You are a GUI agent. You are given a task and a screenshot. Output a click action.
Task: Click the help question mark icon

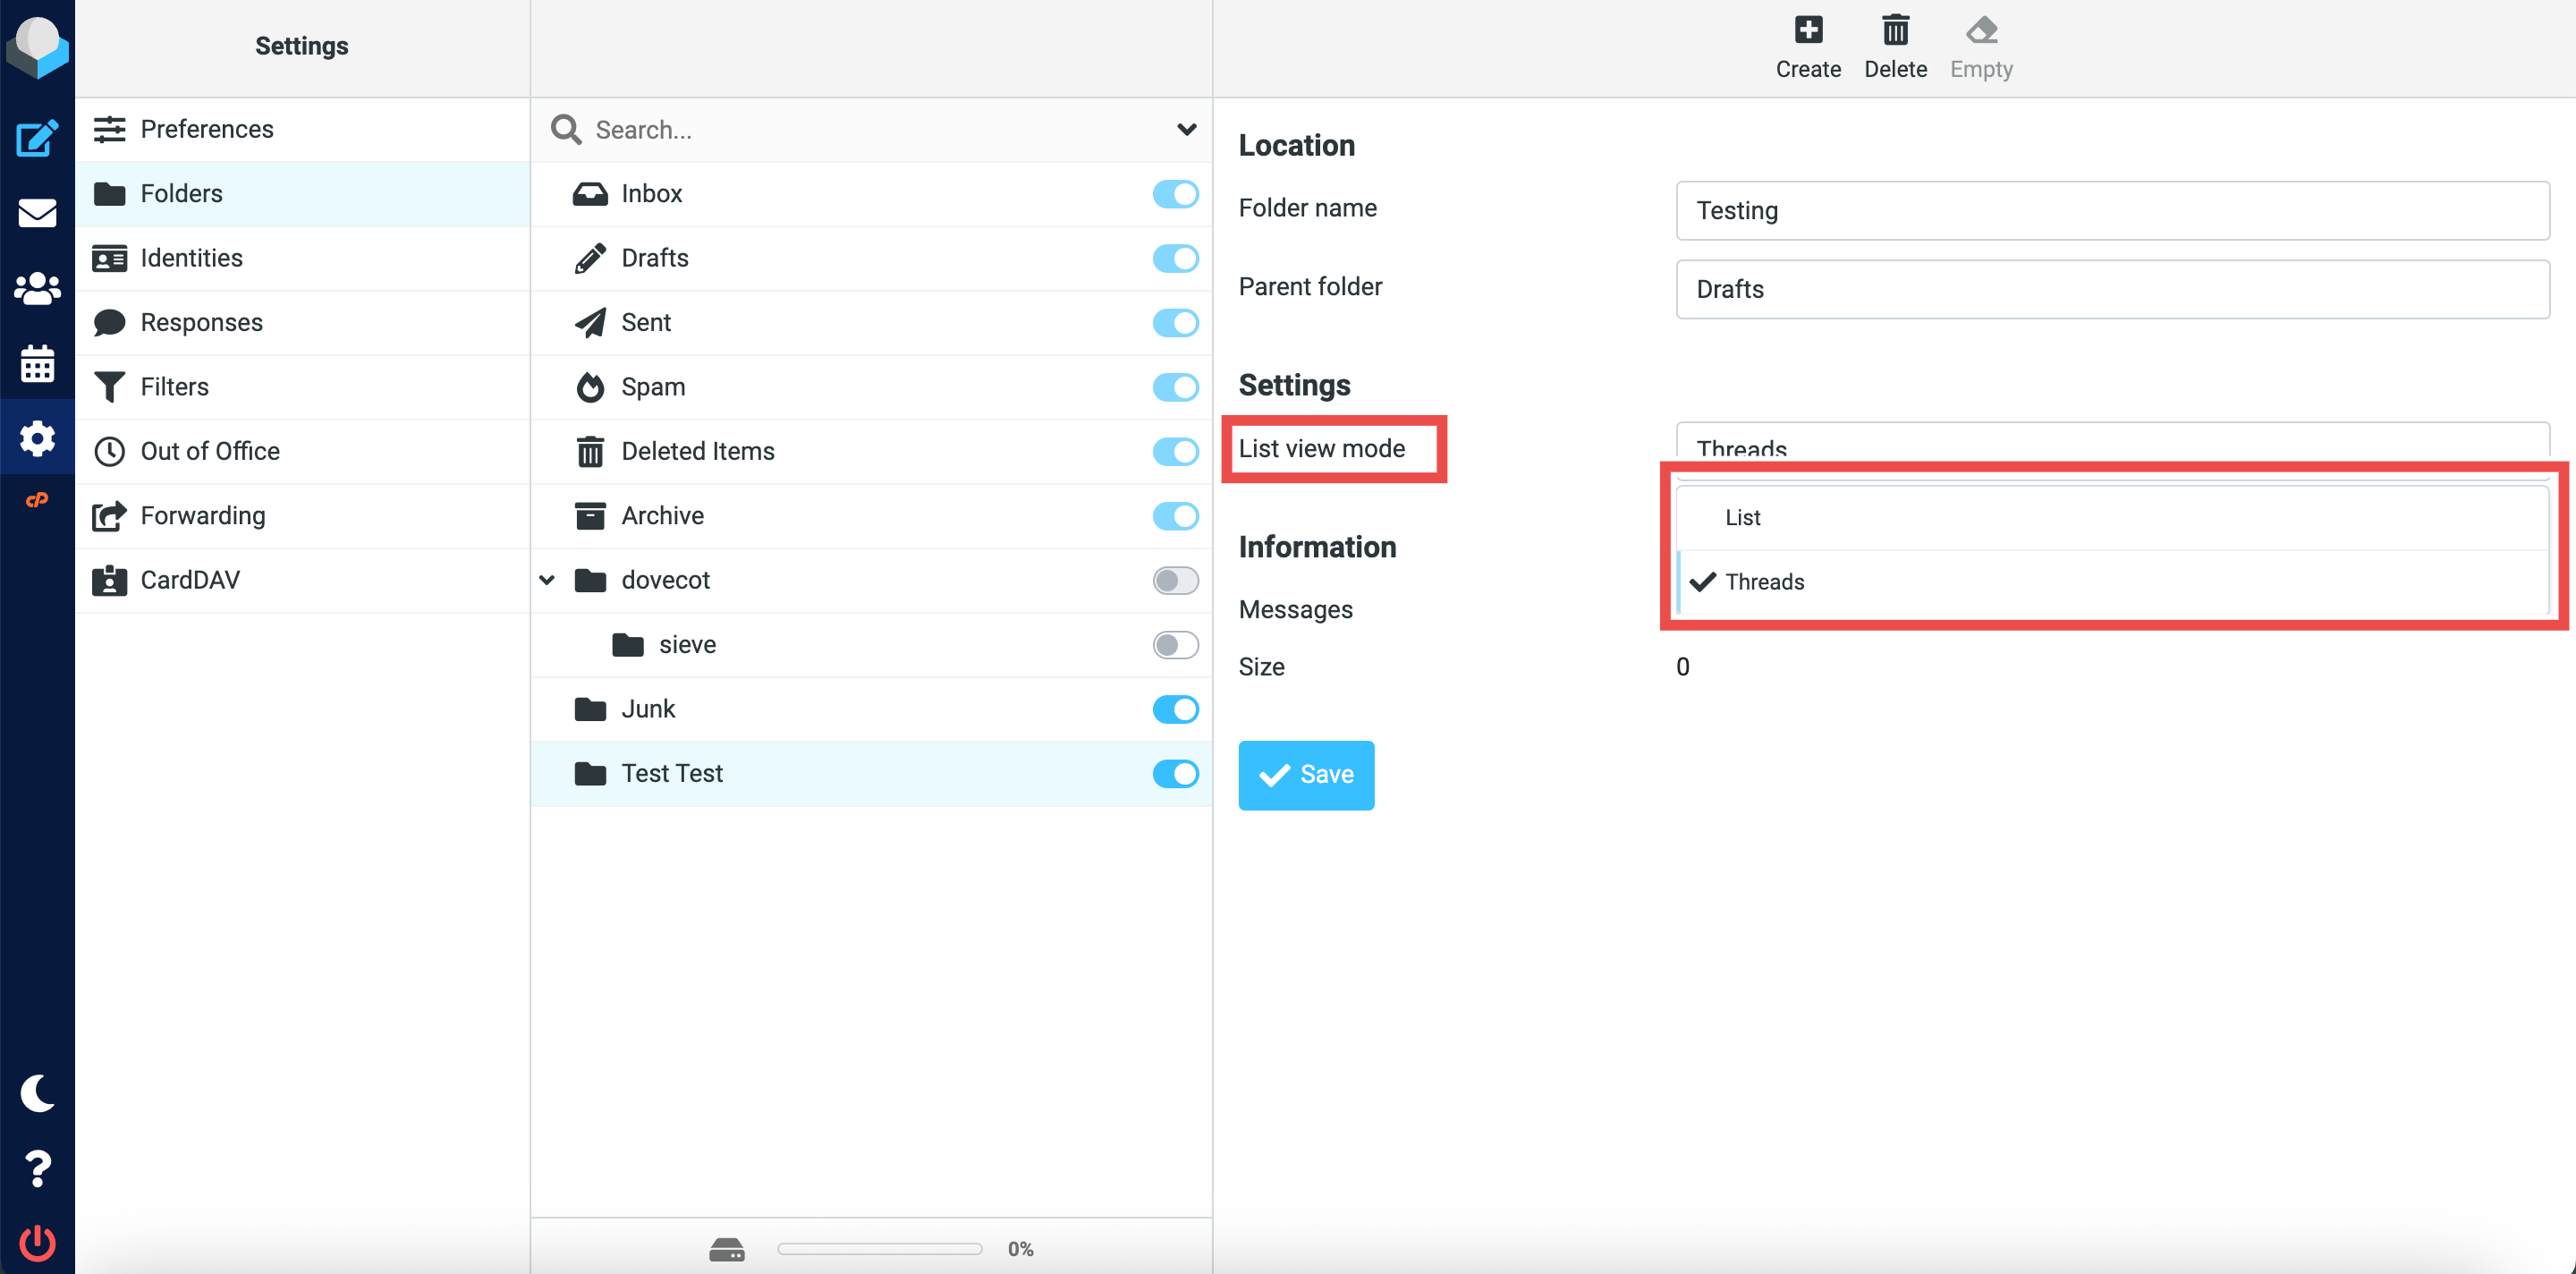[x=37, y=1168]
